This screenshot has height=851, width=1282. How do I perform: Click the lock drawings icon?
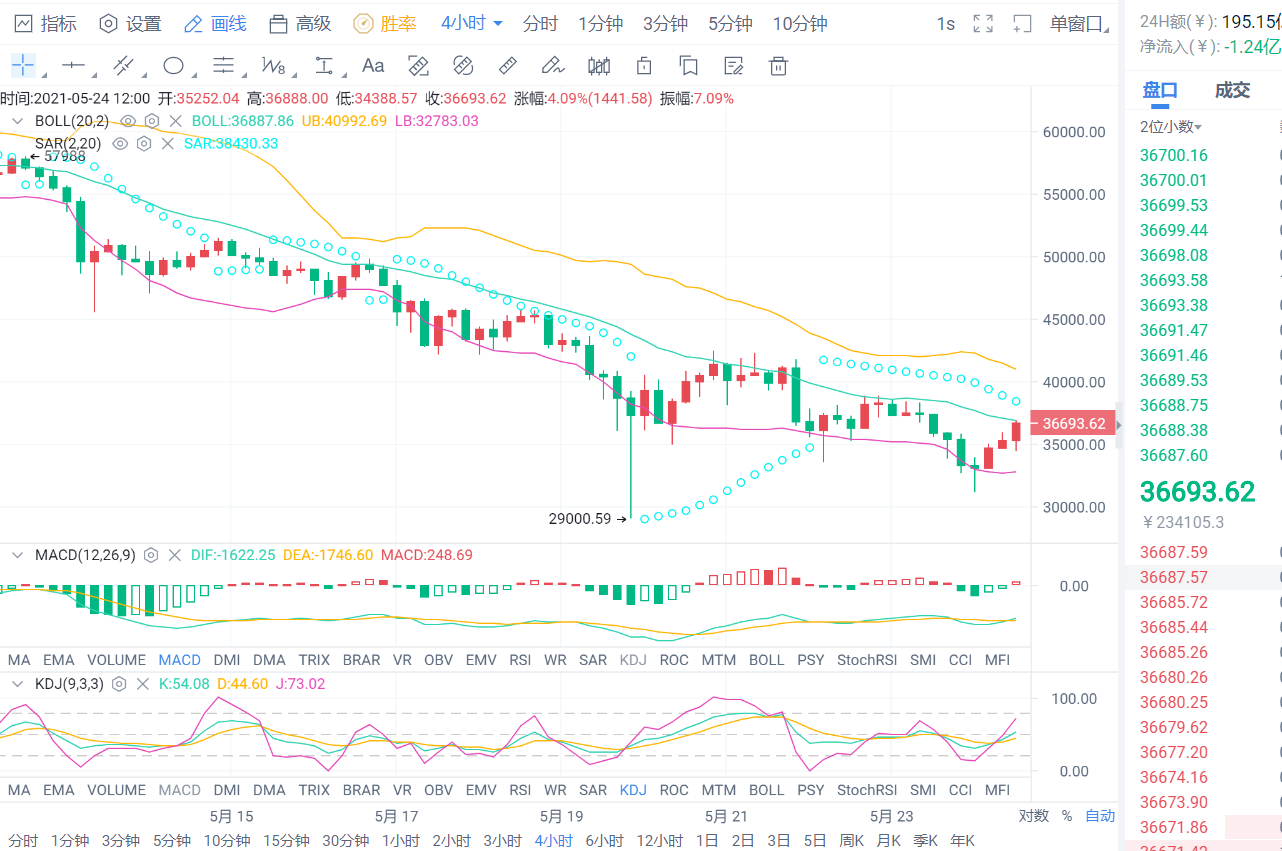tap(643, 65)
